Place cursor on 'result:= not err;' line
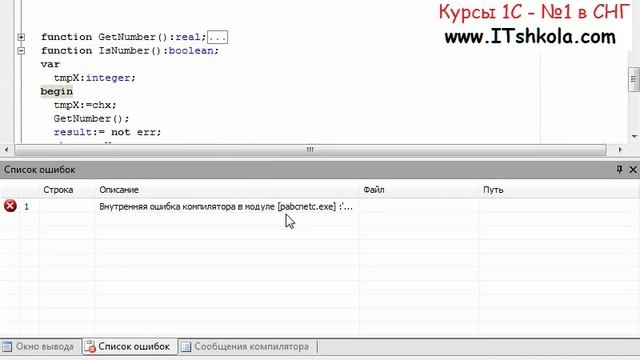 107,132
